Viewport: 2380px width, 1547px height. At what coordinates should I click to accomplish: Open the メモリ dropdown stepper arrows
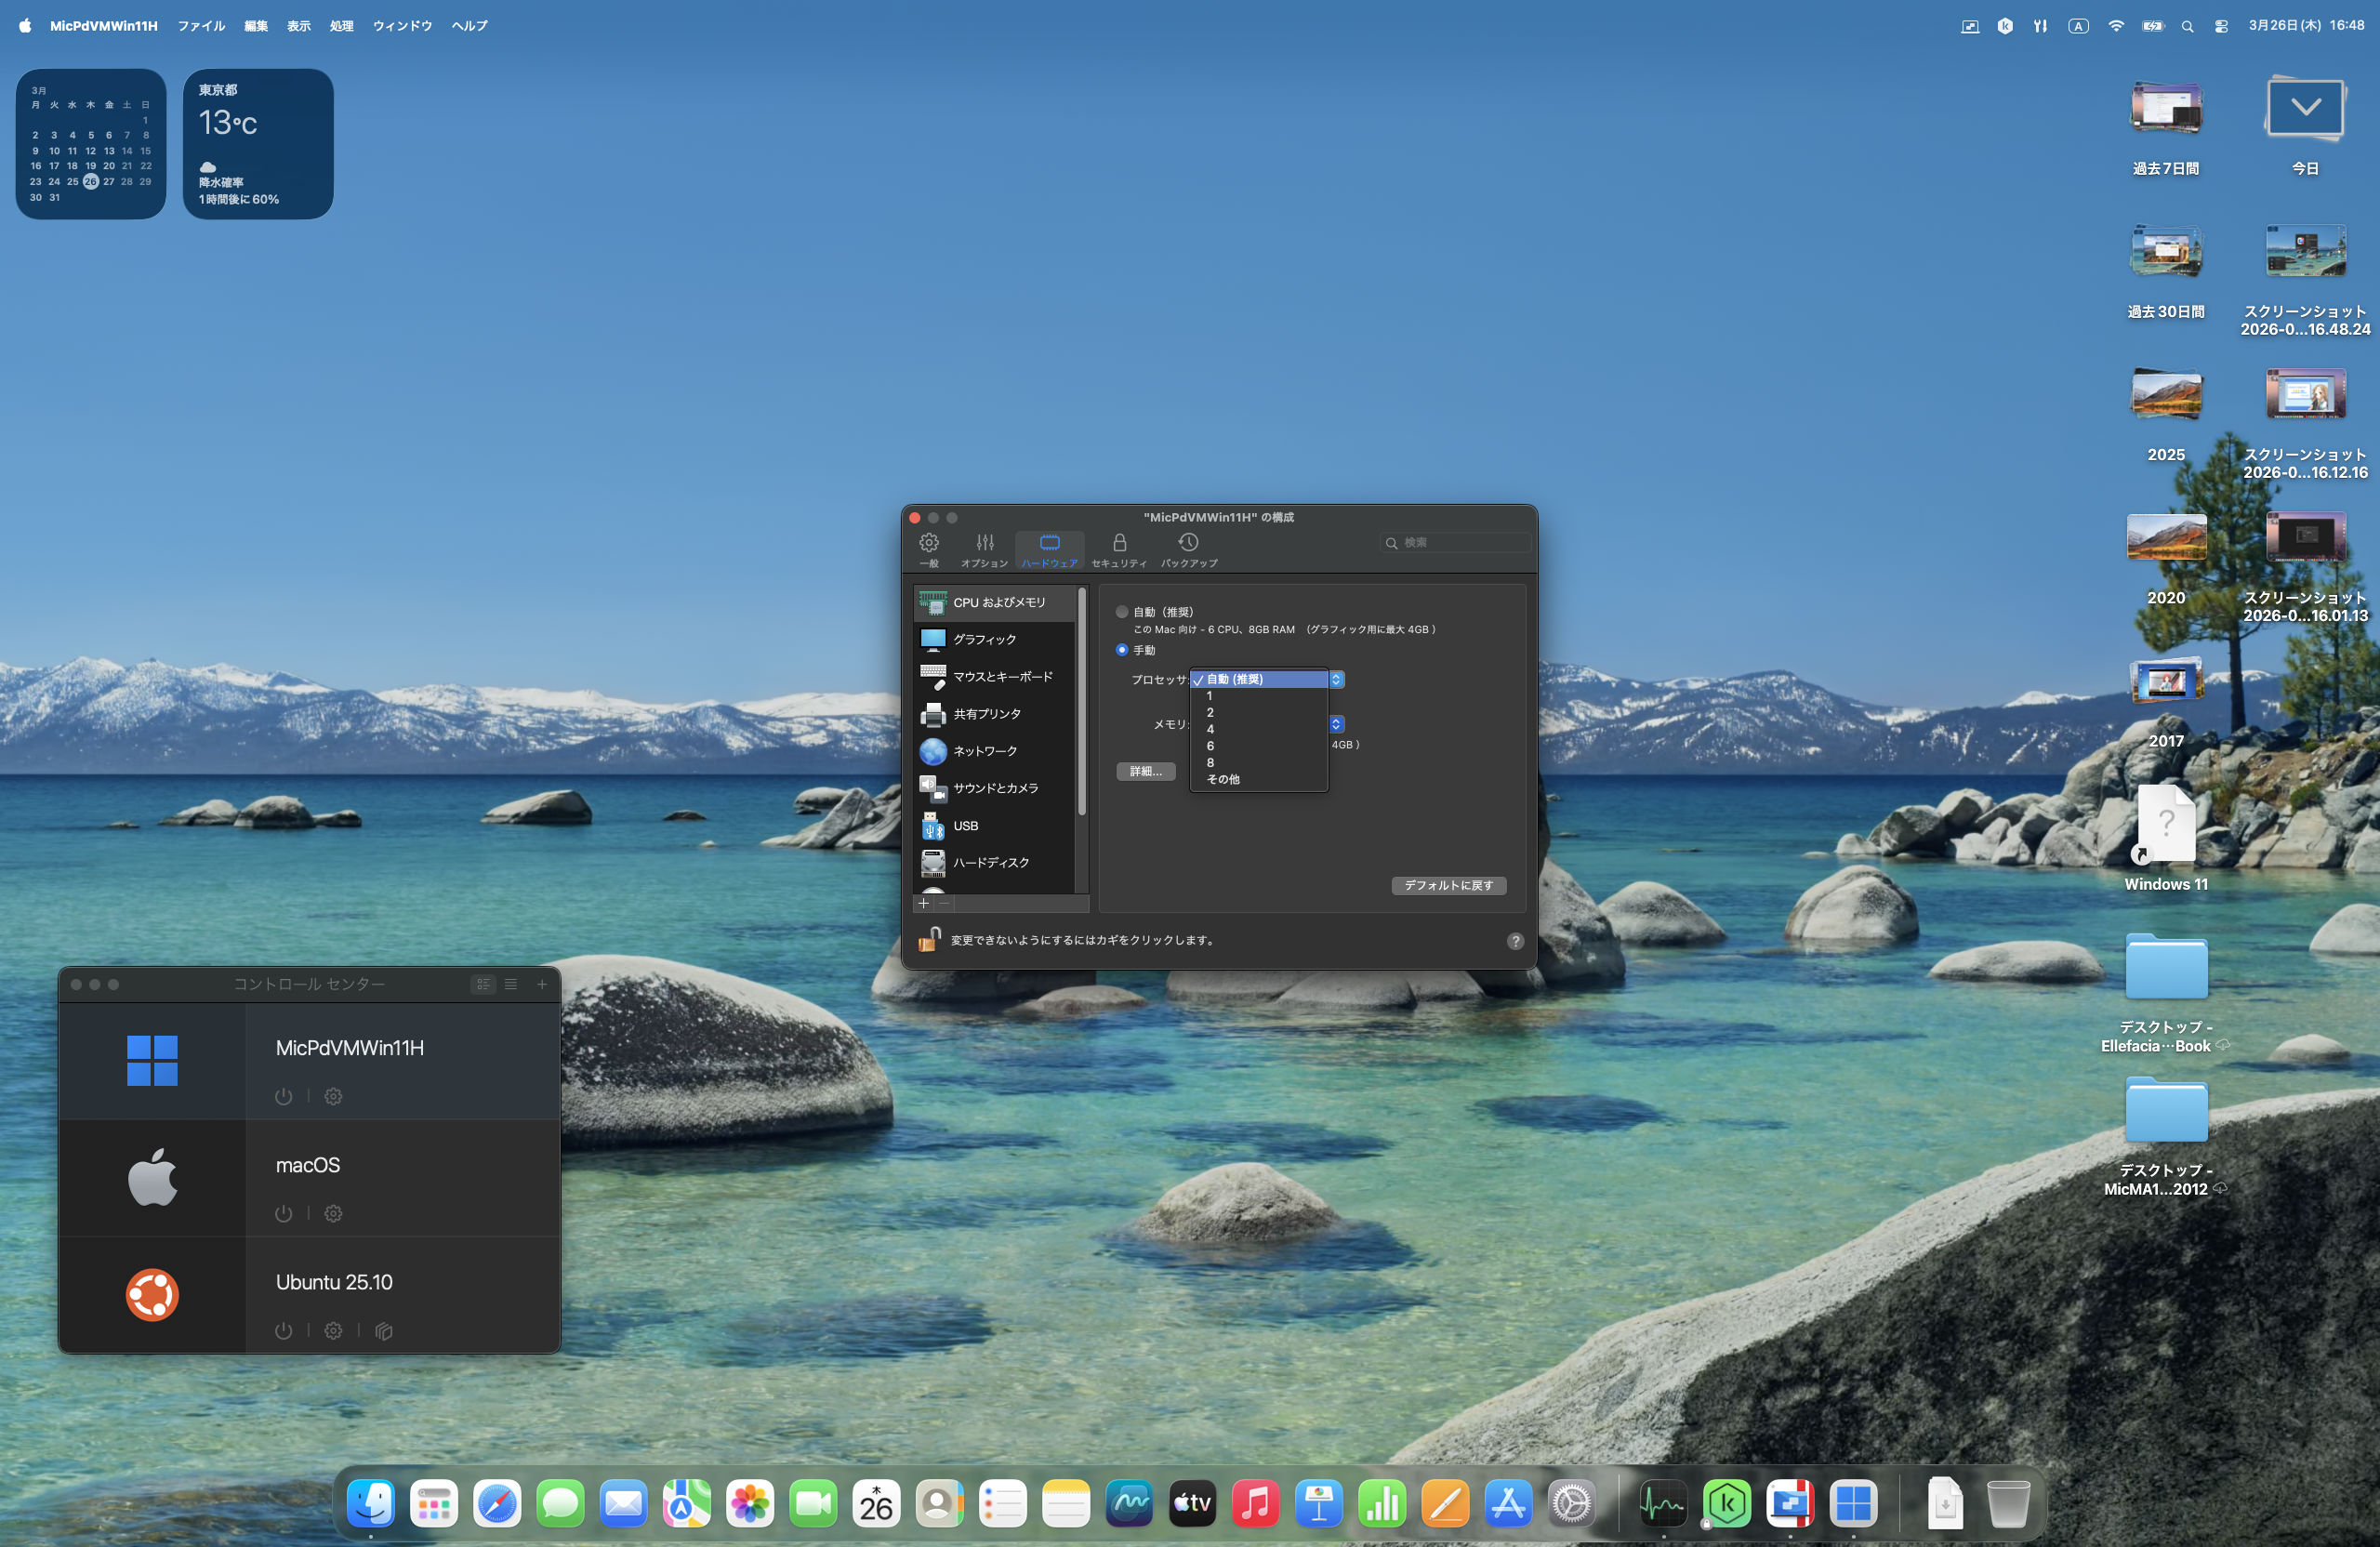pos(1336,724)
